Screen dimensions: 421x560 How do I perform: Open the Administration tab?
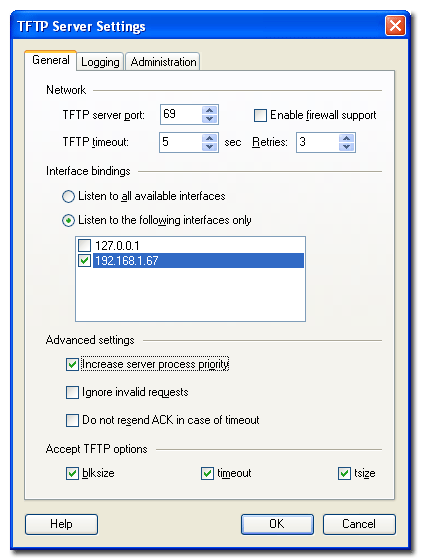point(163,62)
